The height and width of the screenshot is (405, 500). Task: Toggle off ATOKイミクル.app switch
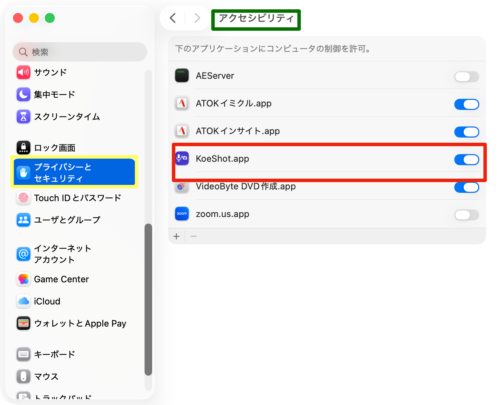(x=466, y=104)
